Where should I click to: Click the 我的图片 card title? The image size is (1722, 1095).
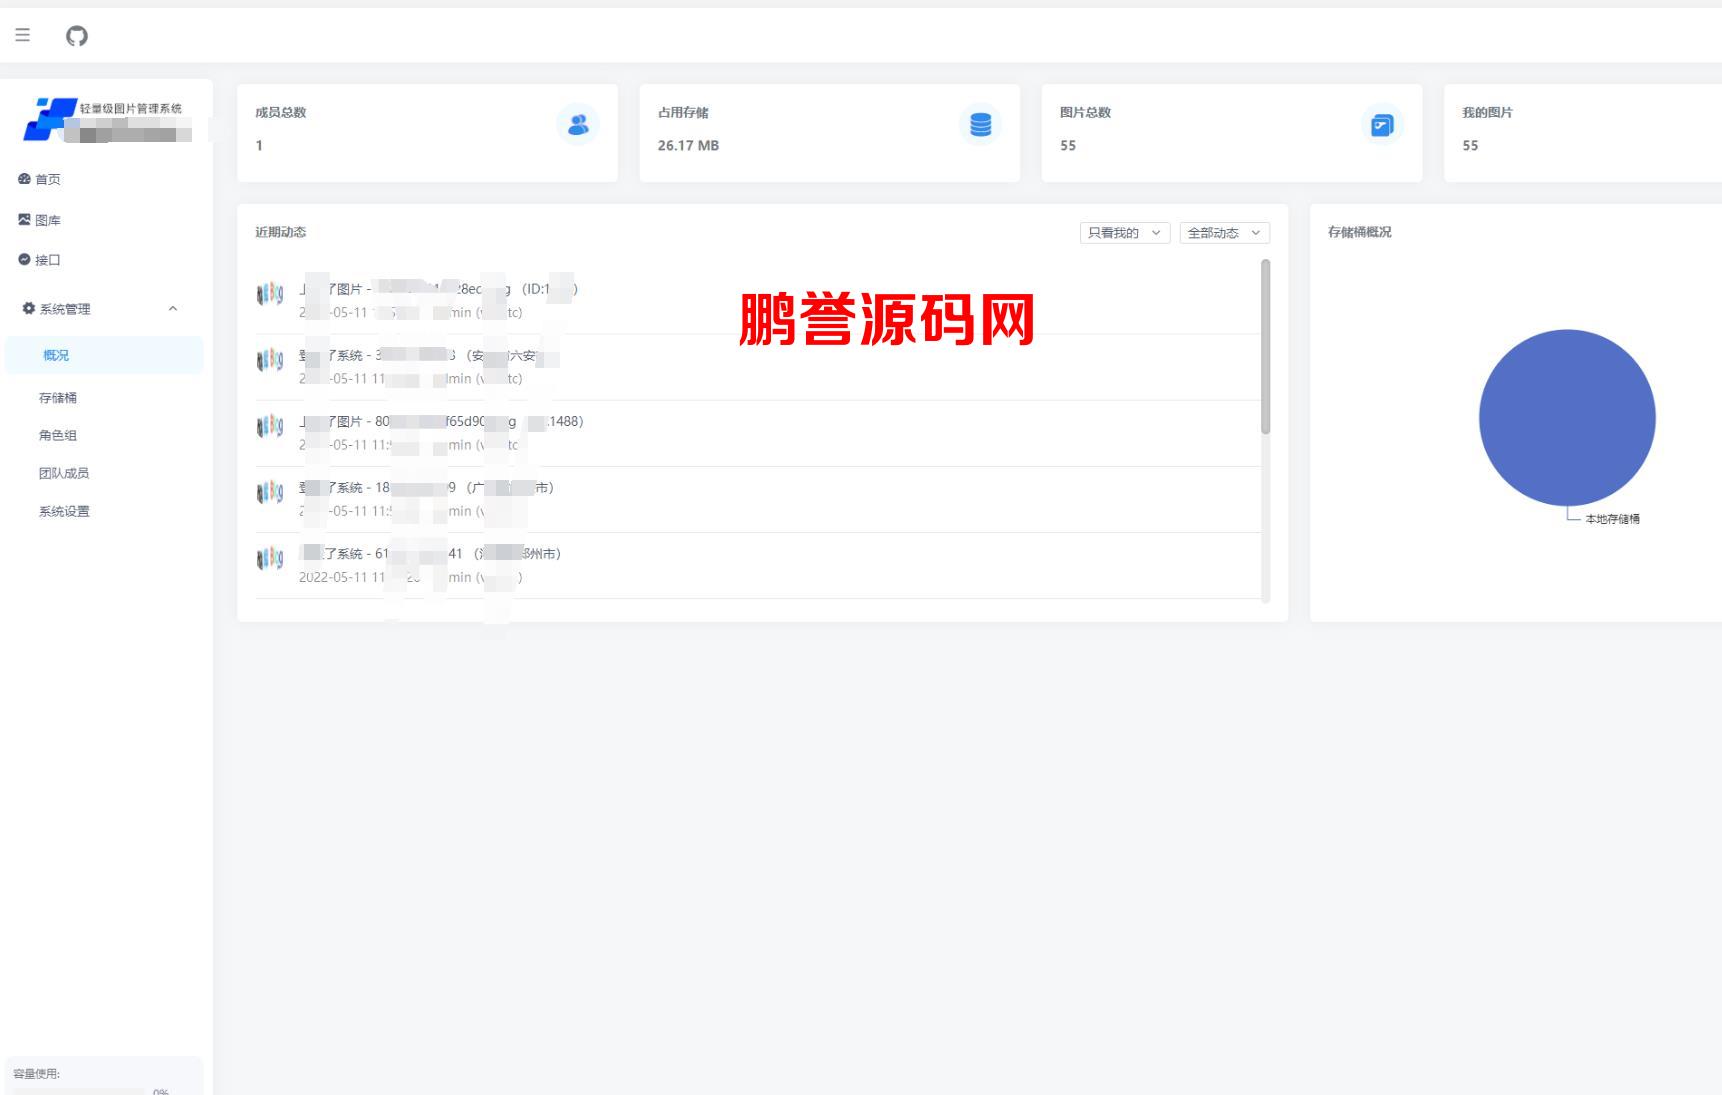[1487, 113]
